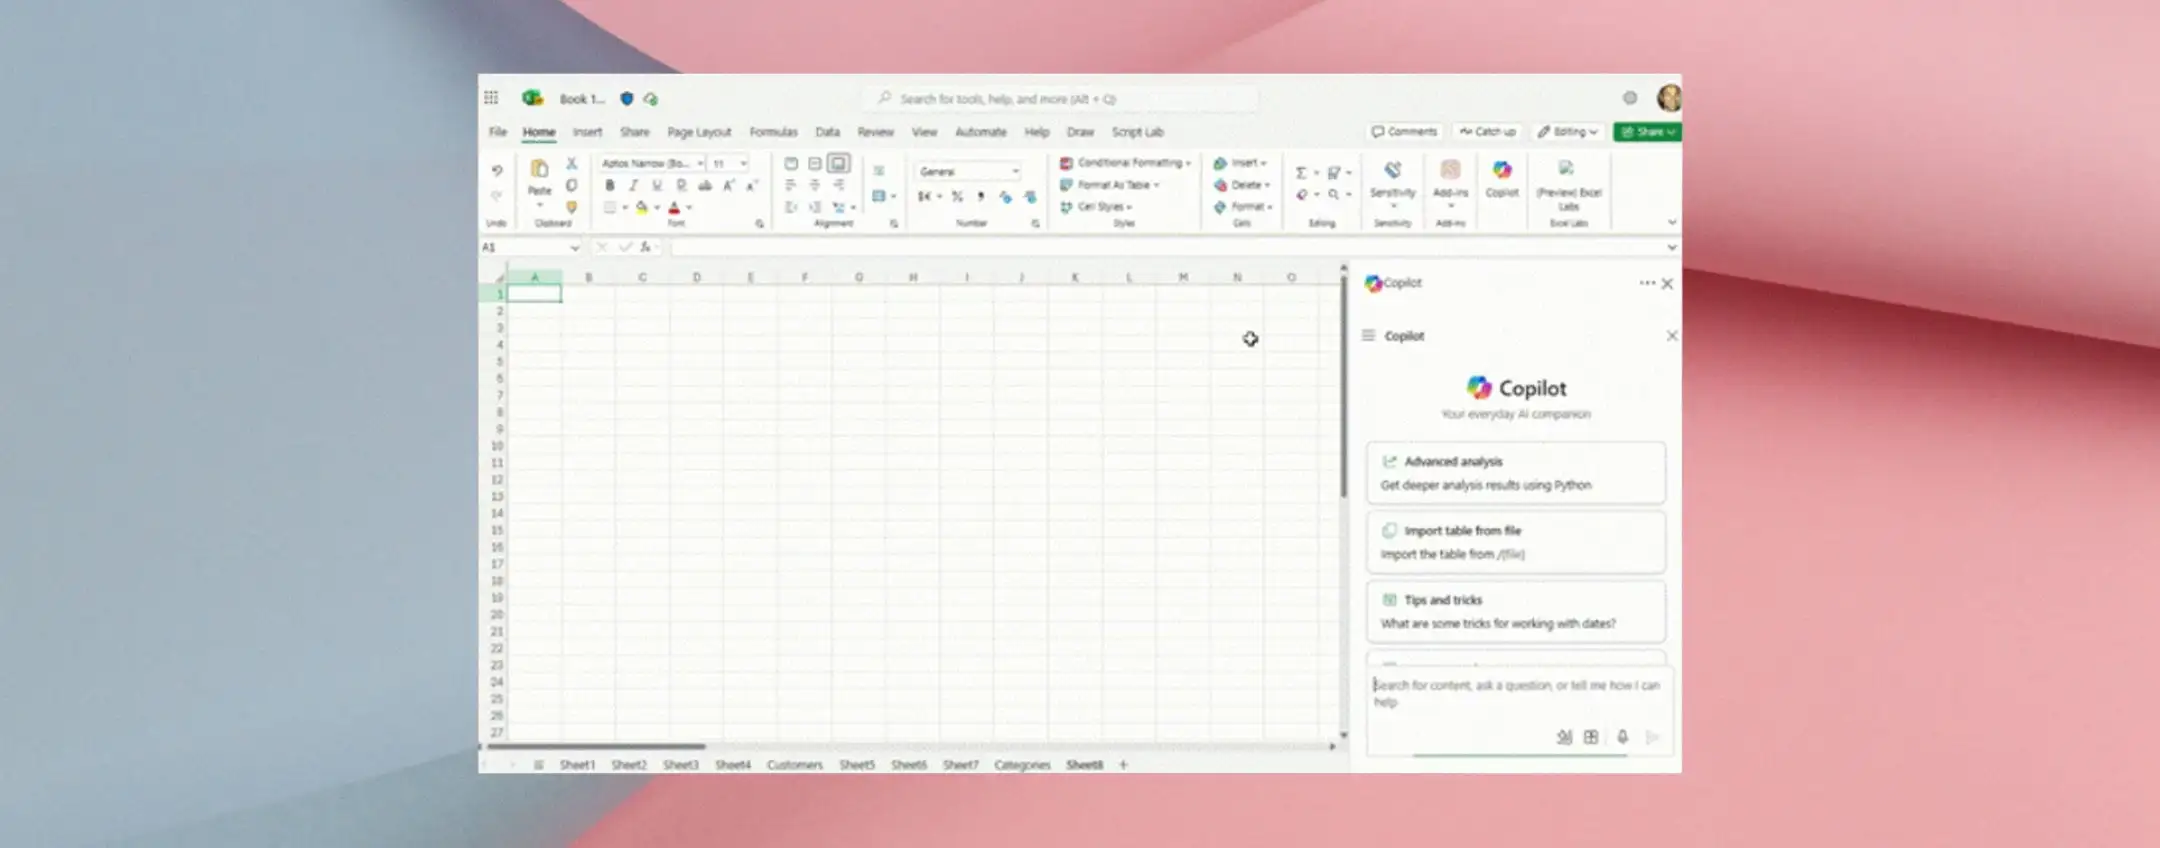Click the Copilot hamburger menu icon
This screenshot has width=2160, height=848.
1368,336
